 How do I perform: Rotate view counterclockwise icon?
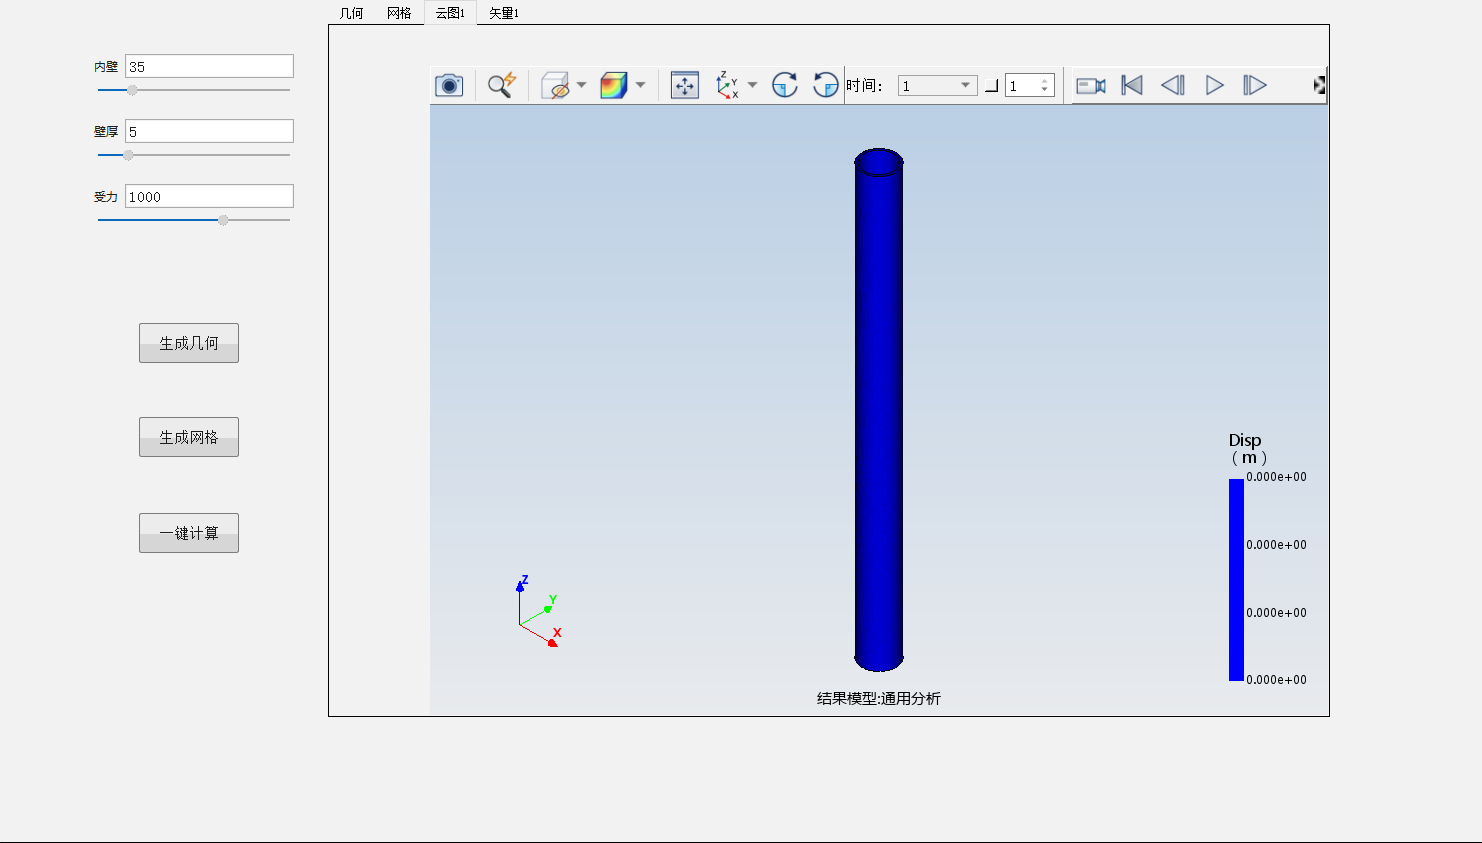click(825, 85)
